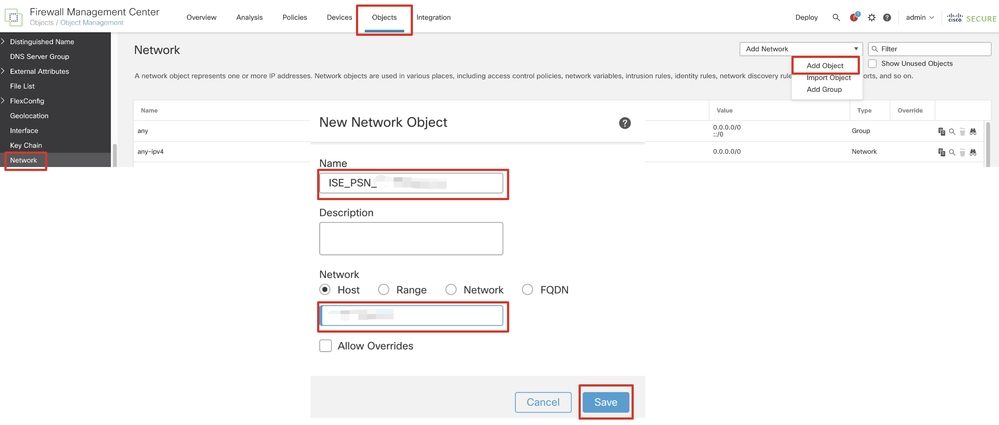Select DNS Server Group in sidebar
This screenshot has height=425, width=999.
pos(40,57)
